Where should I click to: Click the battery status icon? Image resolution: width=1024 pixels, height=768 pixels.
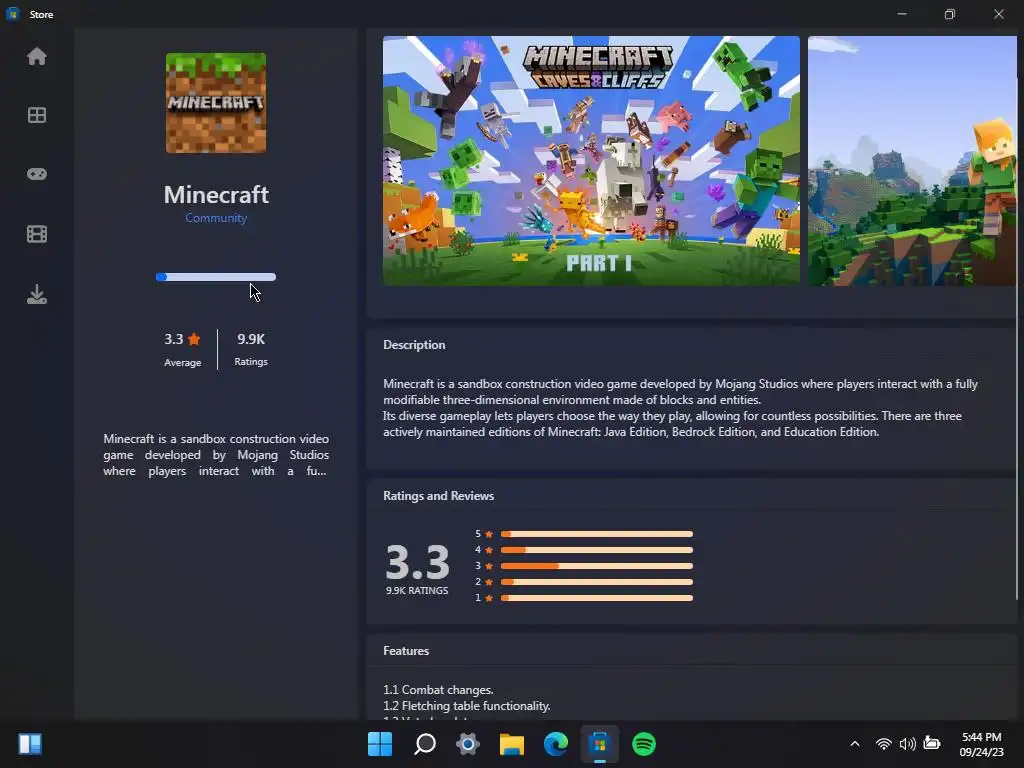932,743
